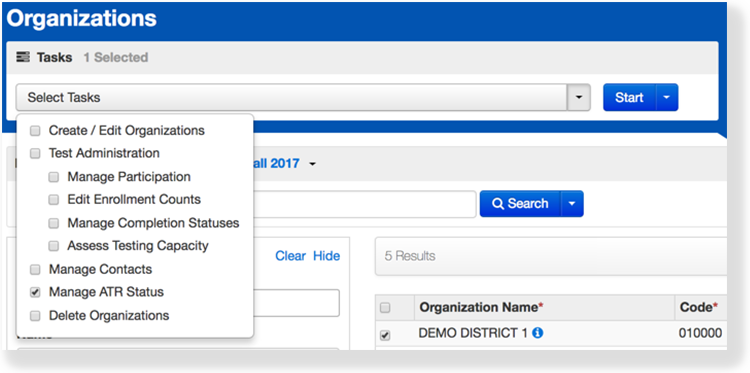Click the magnifier Search button

[x=520, y=204]
